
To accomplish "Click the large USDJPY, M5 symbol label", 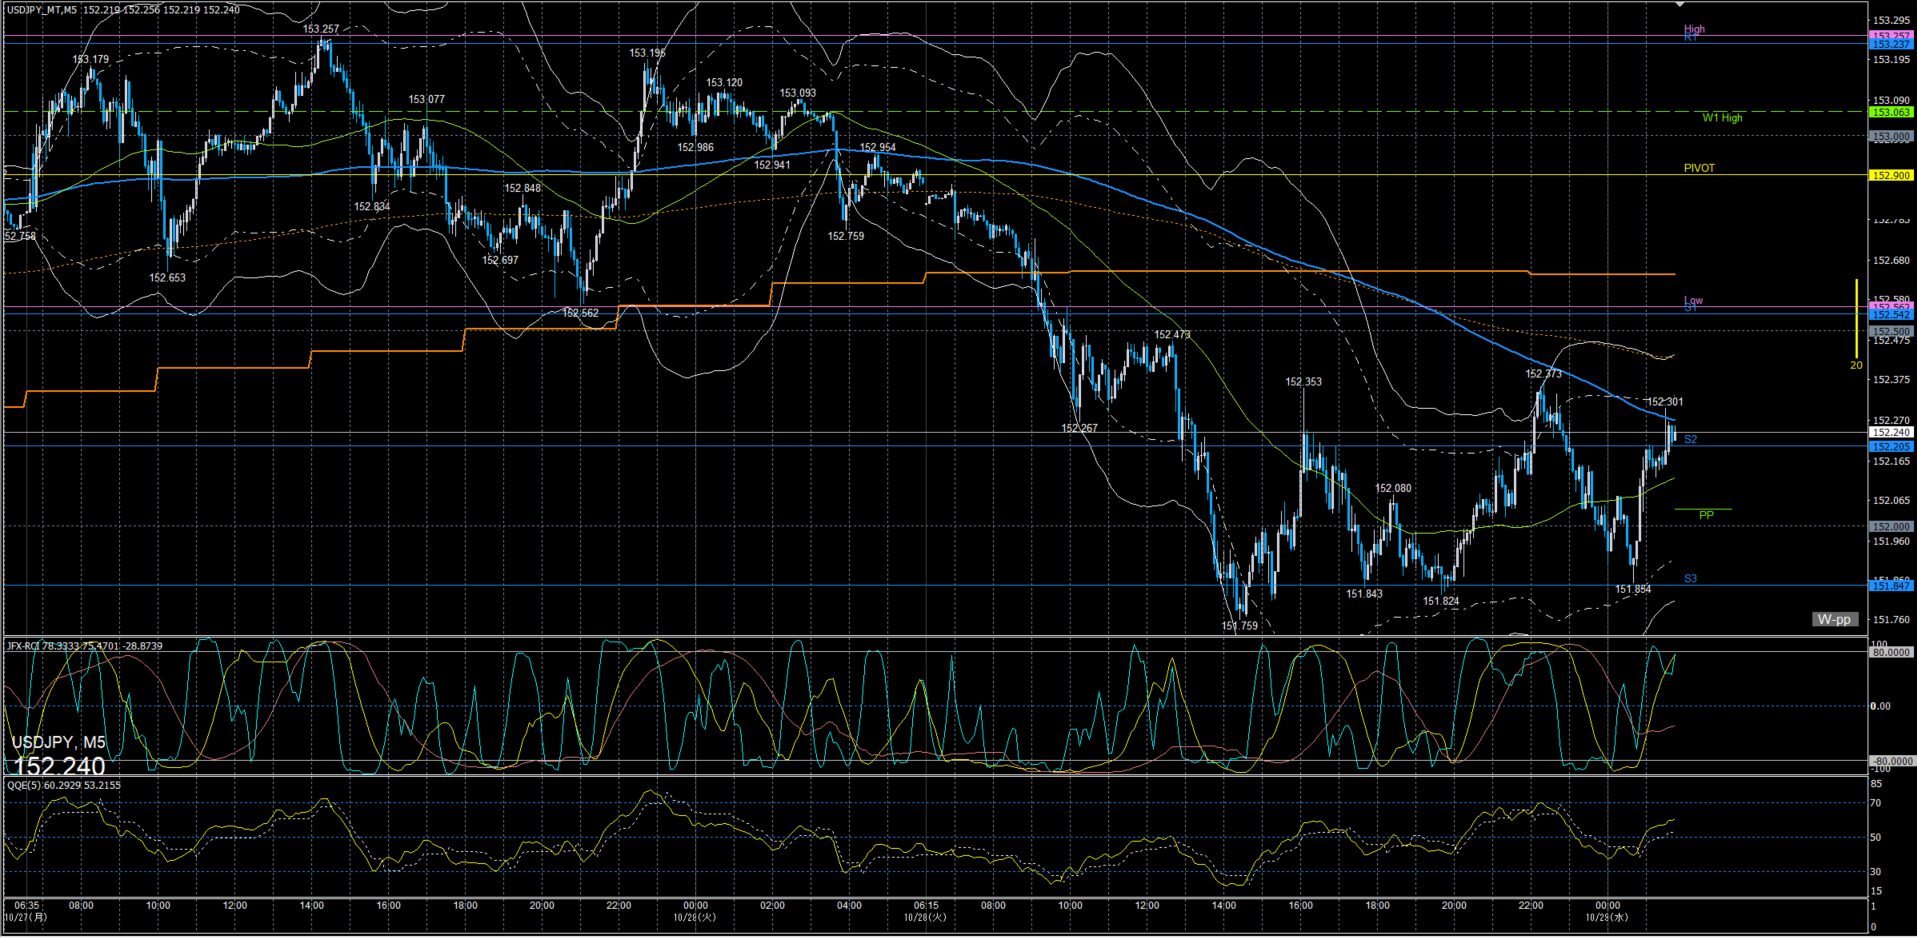I will coord(58,742).
